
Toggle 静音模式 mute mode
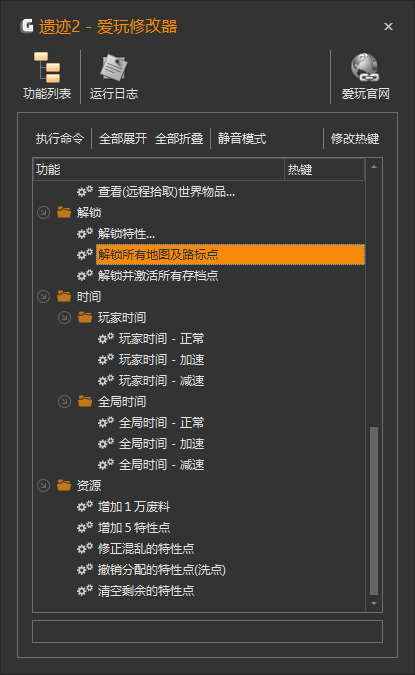point(242,139)
